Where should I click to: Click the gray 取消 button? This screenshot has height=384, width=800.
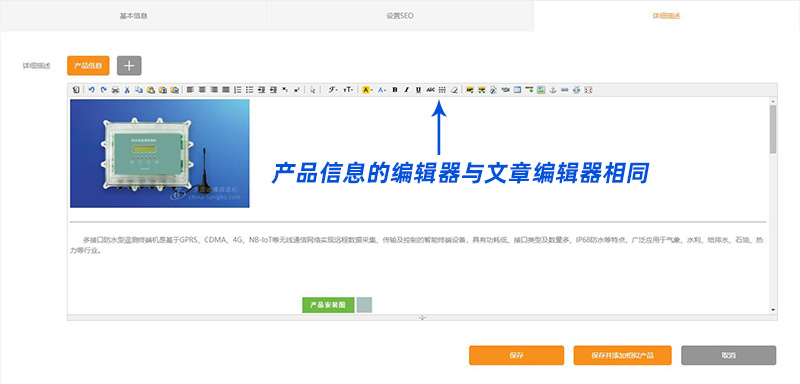point(729,355)
